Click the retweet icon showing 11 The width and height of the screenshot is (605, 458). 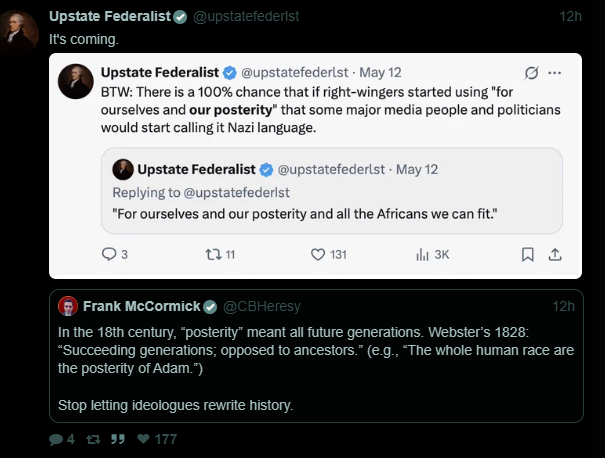[x=213, y=254]
